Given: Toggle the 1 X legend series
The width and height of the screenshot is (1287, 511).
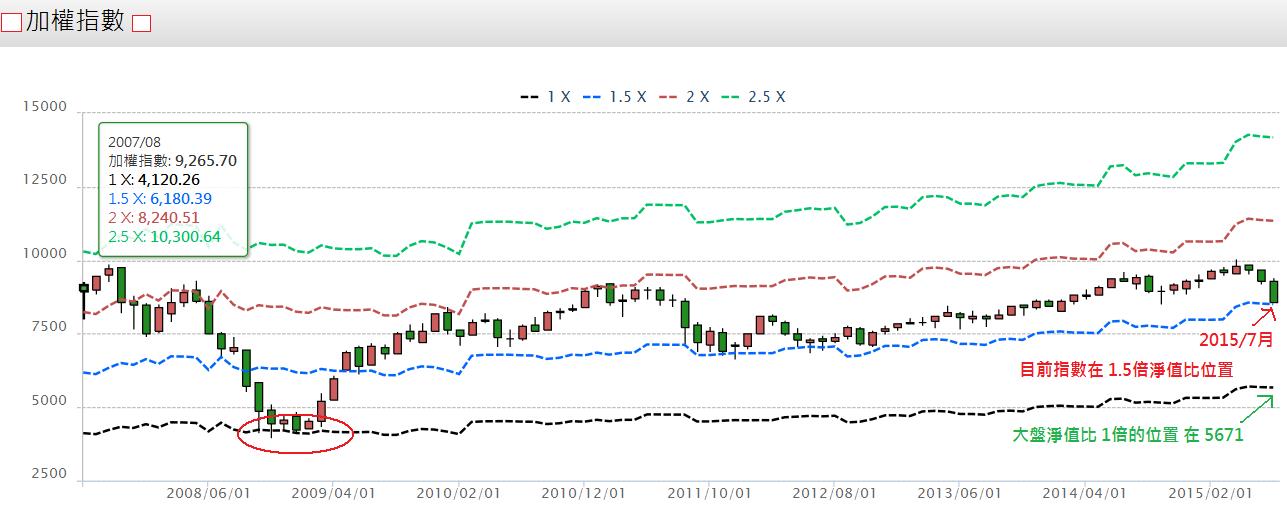Looking at the screenshot, I should point(545,97).
